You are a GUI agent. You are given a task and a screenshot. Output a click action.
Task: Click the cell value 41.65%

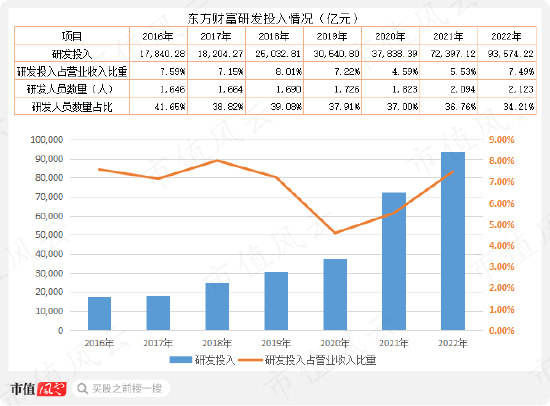pos(170,106)
